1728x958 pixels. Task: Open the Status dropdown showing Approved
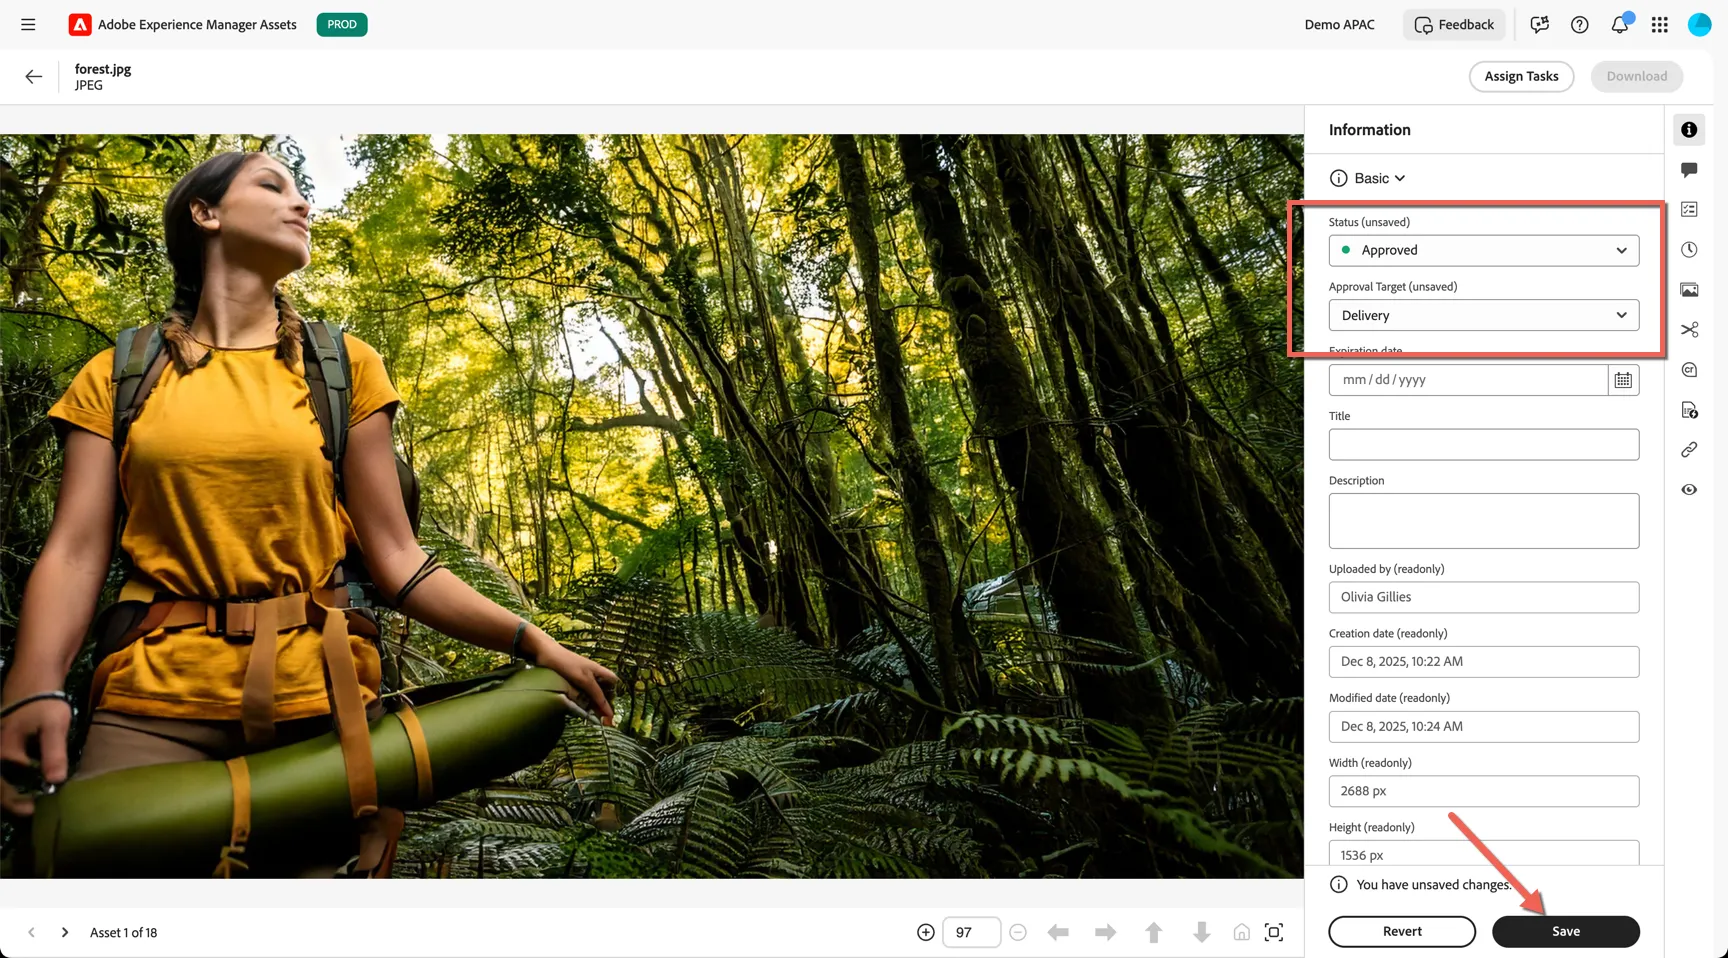click(x=1484, y=250)
